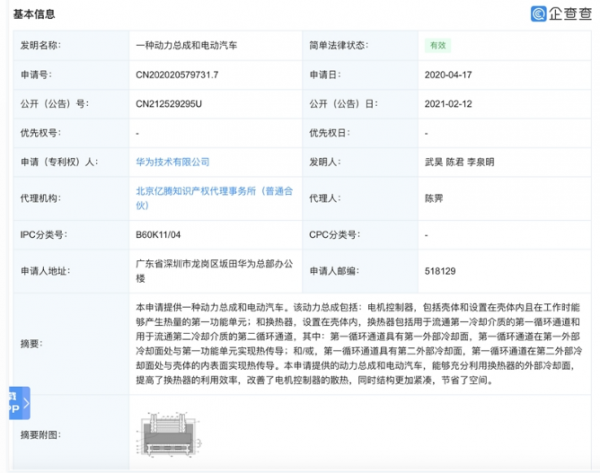The image size is (600, 473).
Task: Click the 公开（公告）日 field label
Action: (343, 104)
